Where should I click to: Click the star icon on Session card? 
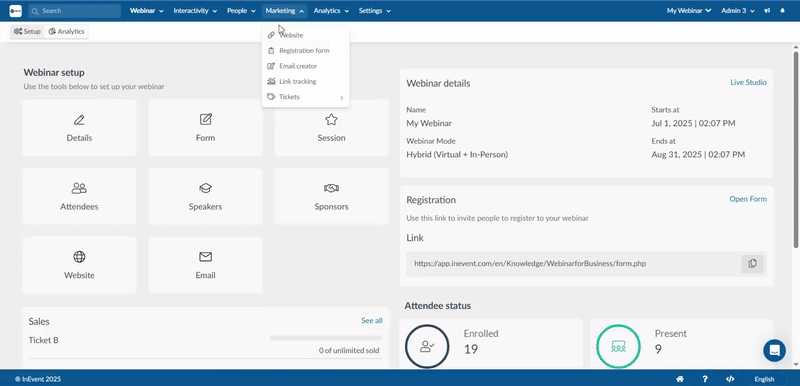click(331, 120)
